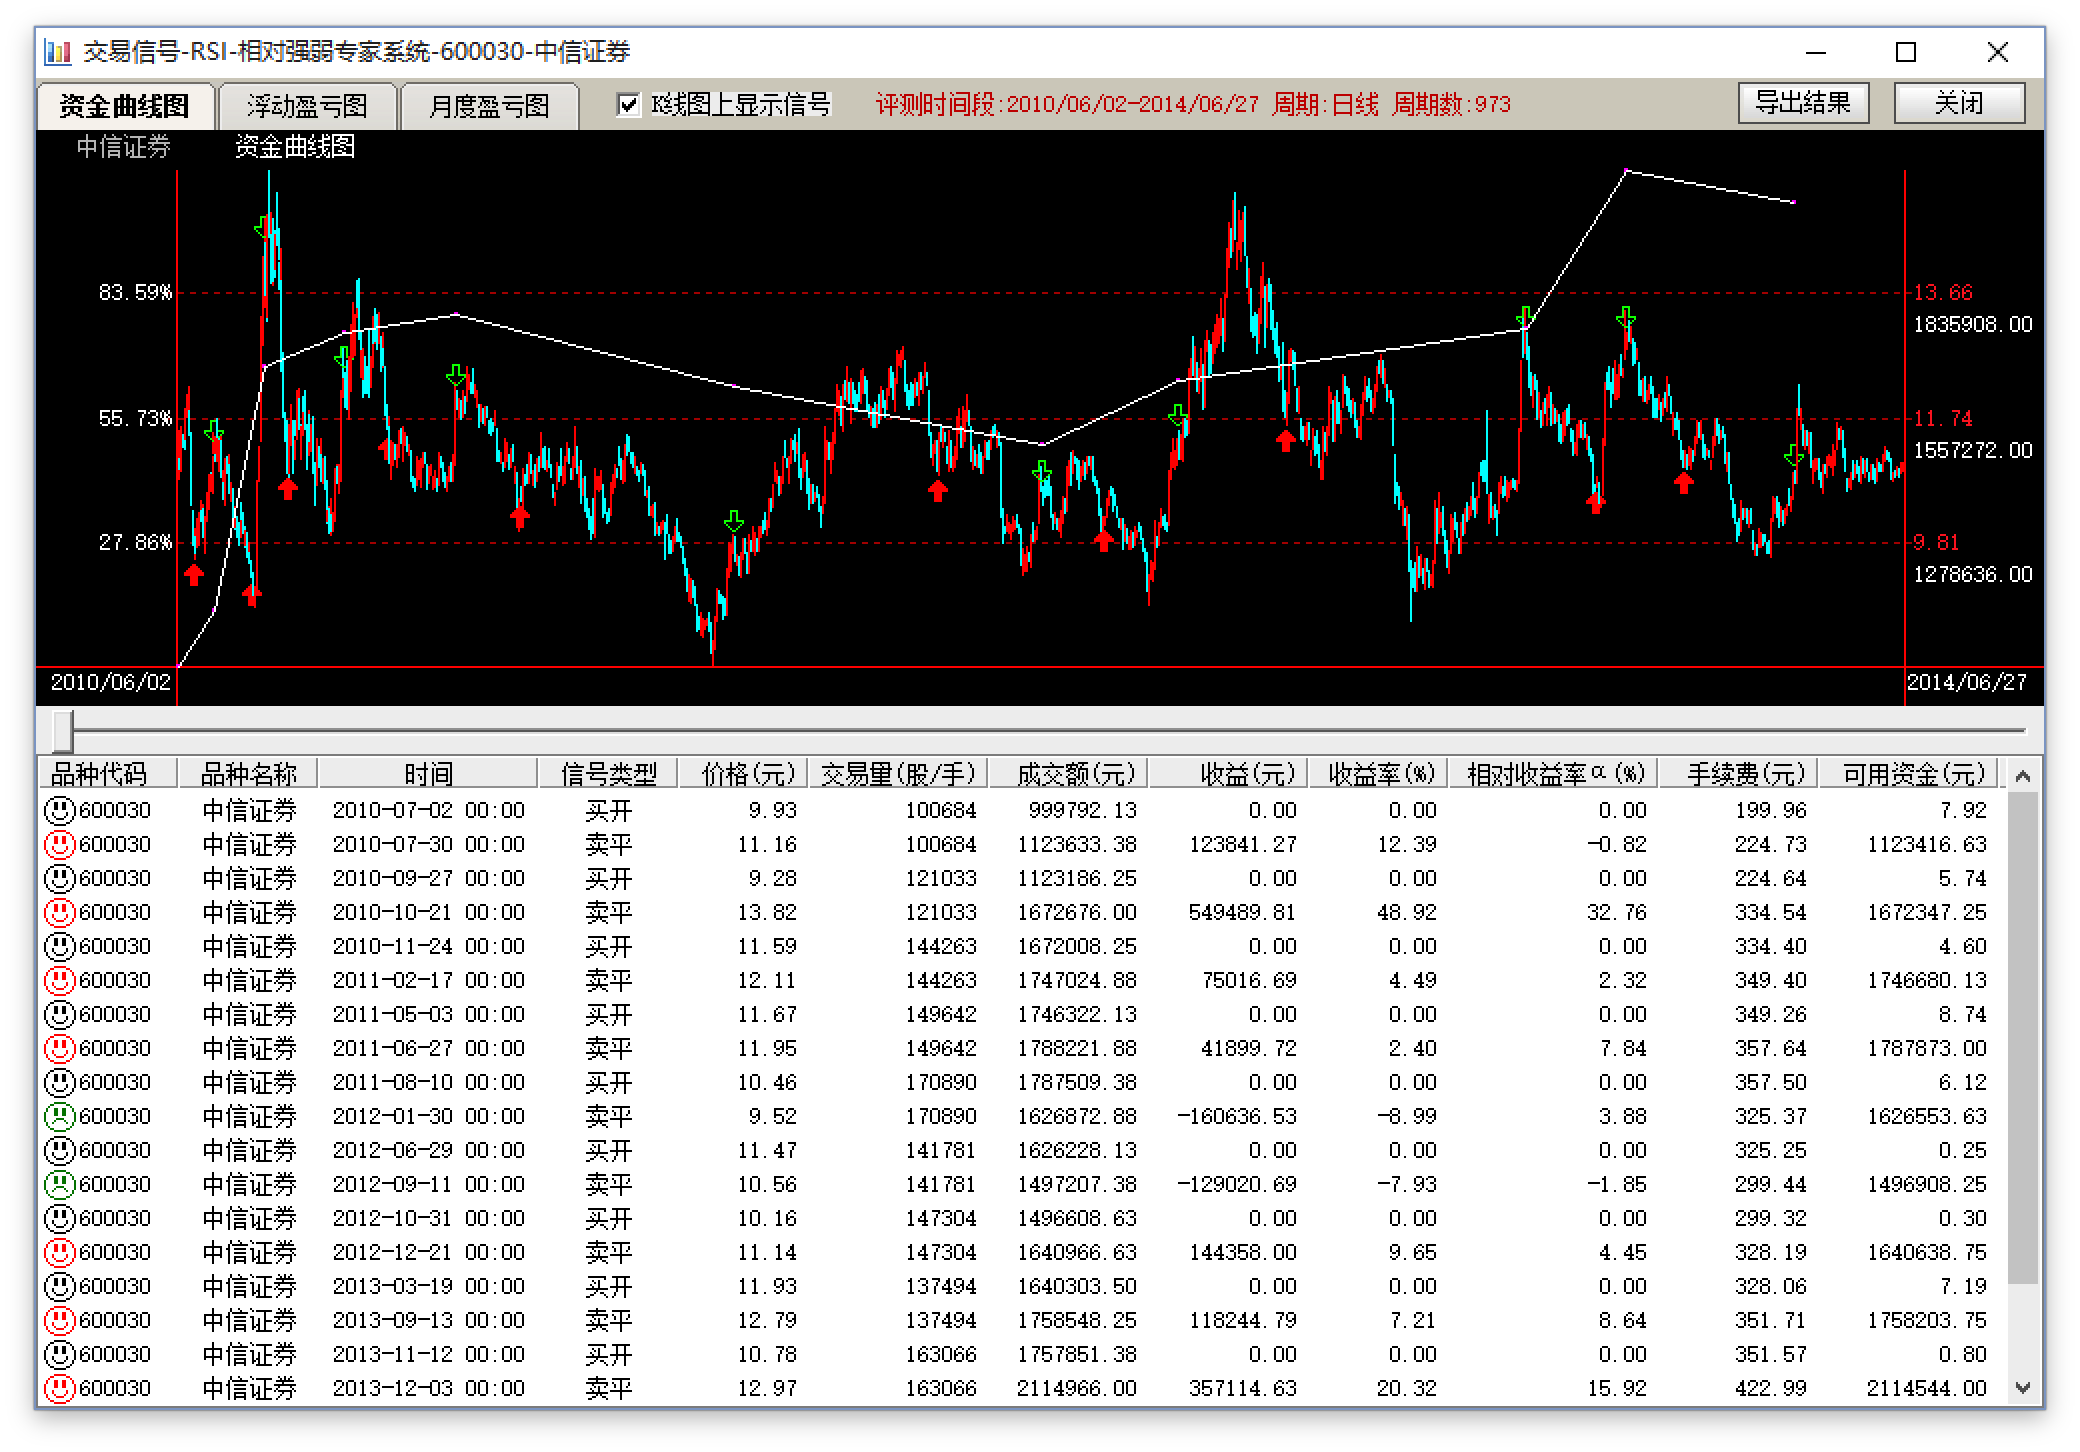Click the 83.59% axis label
This screenshot has height=1452, width=2080.
[x=135, y=293]
